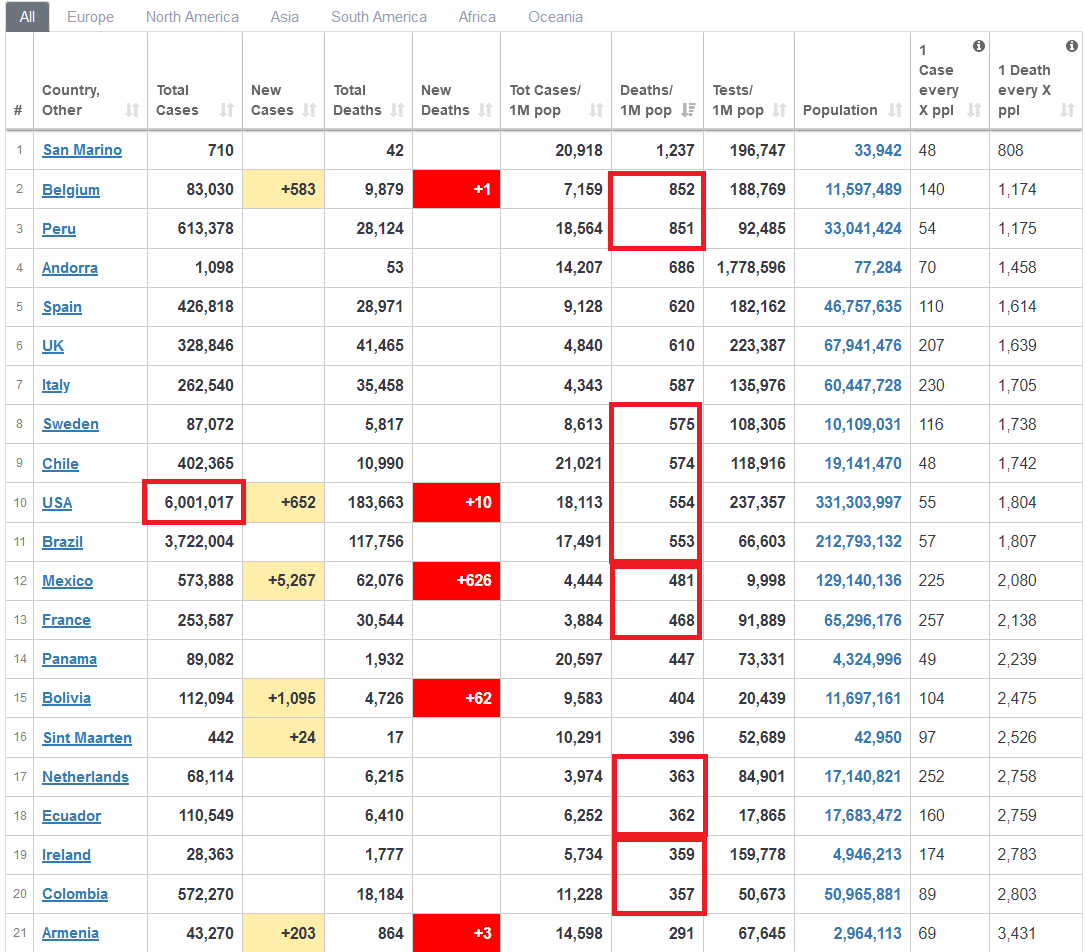Screen dimensions: 1087x952
Task: Select the North America tab
Action: [192, 17]
